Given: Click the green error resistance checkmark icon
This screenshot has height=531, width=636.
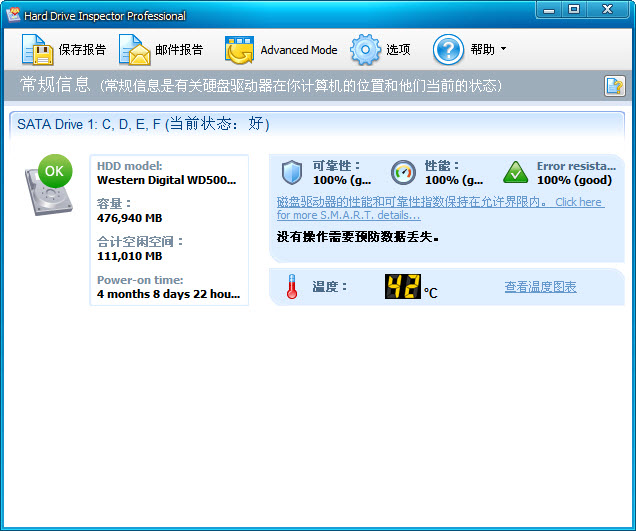Looking at the screenshot, I should [515, 173].
